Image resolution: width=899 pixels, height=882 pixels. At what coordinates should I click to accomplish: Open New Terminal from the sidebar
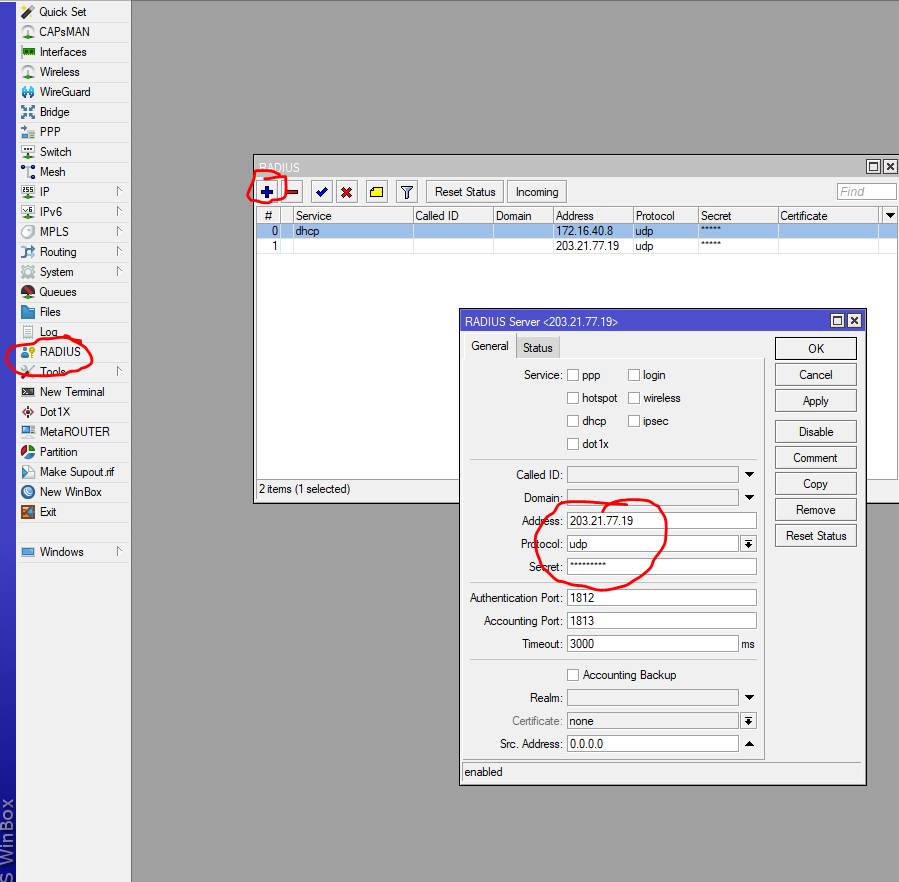click(x=71, y=392)
